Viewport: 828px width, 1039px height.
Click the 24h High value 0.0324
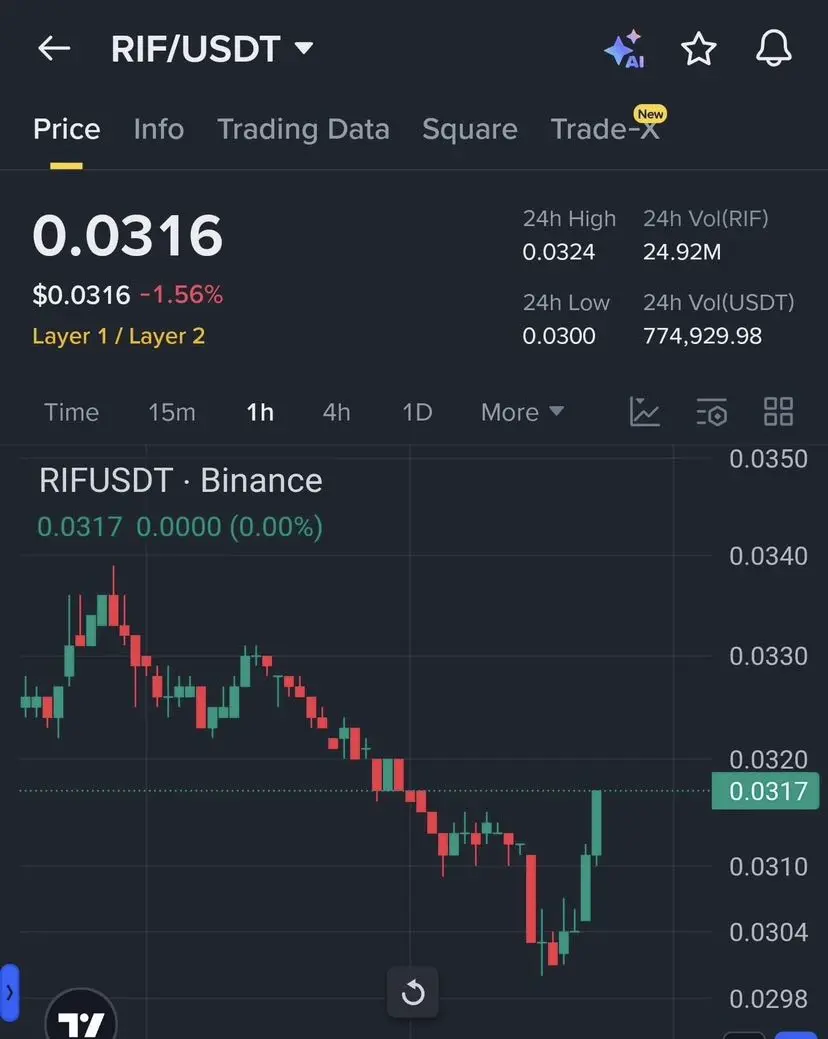point(558,252)
